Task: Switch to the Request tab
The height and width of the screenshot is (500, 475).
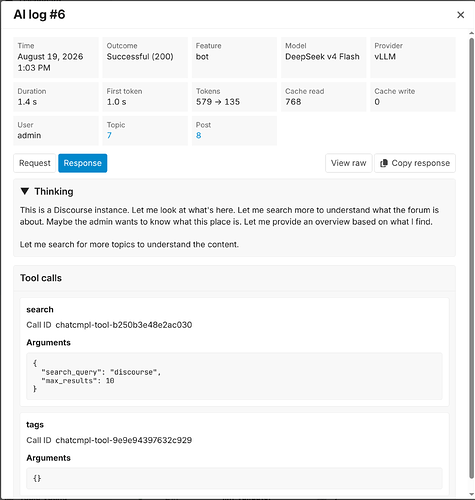Action: coord(35,163)
